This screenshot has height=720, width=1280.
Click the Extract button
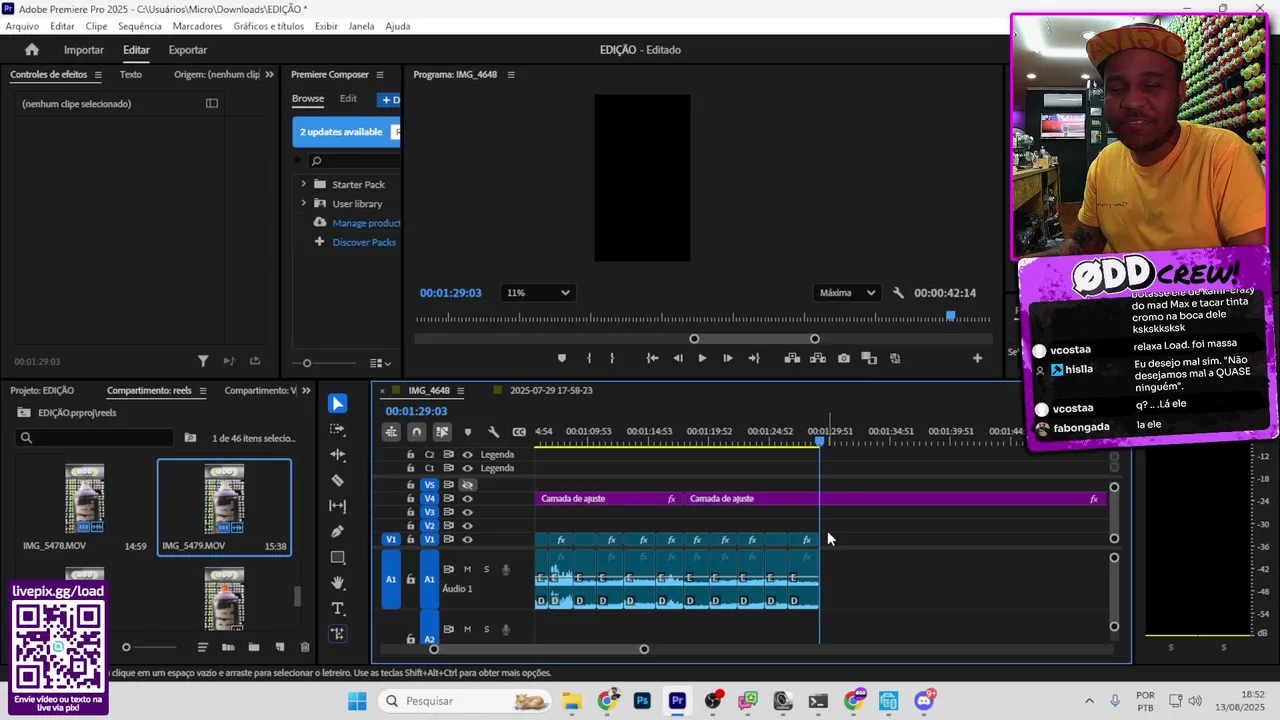(817, 358)
